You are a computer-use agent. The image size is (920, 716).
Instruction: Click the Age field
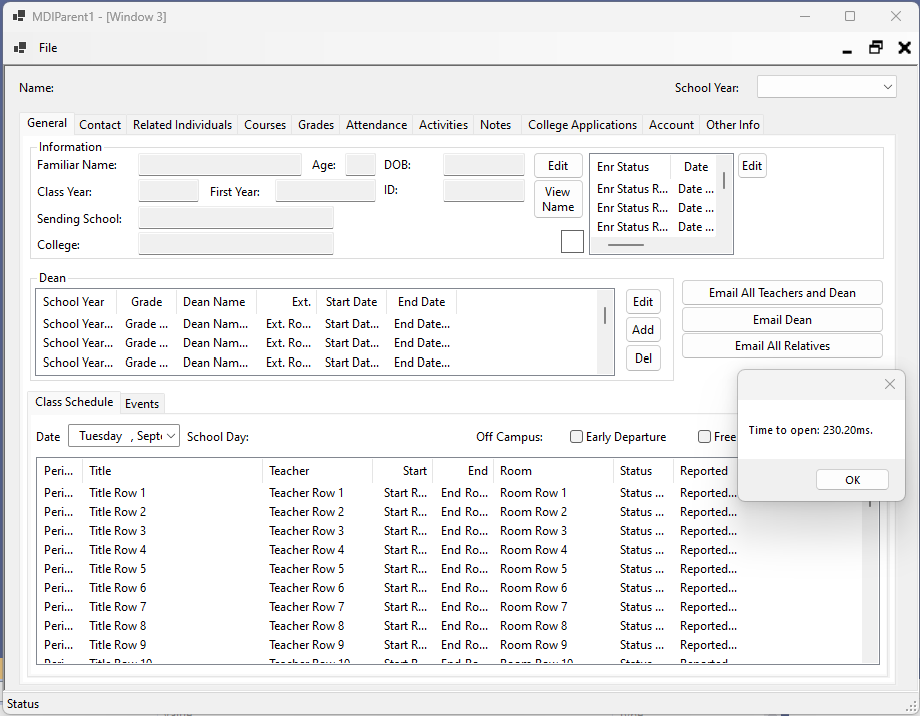click(x=360, y=165)
